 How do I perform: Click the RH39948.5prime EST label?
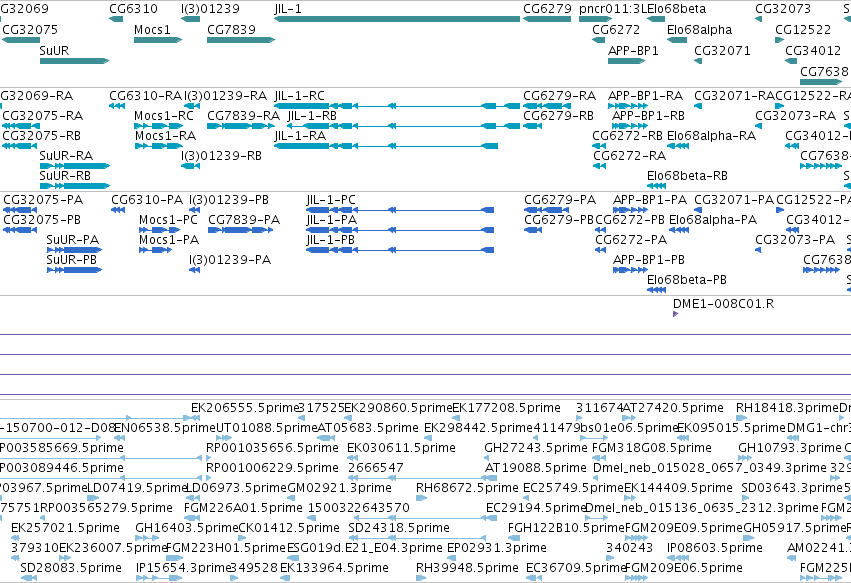[467, 568]
